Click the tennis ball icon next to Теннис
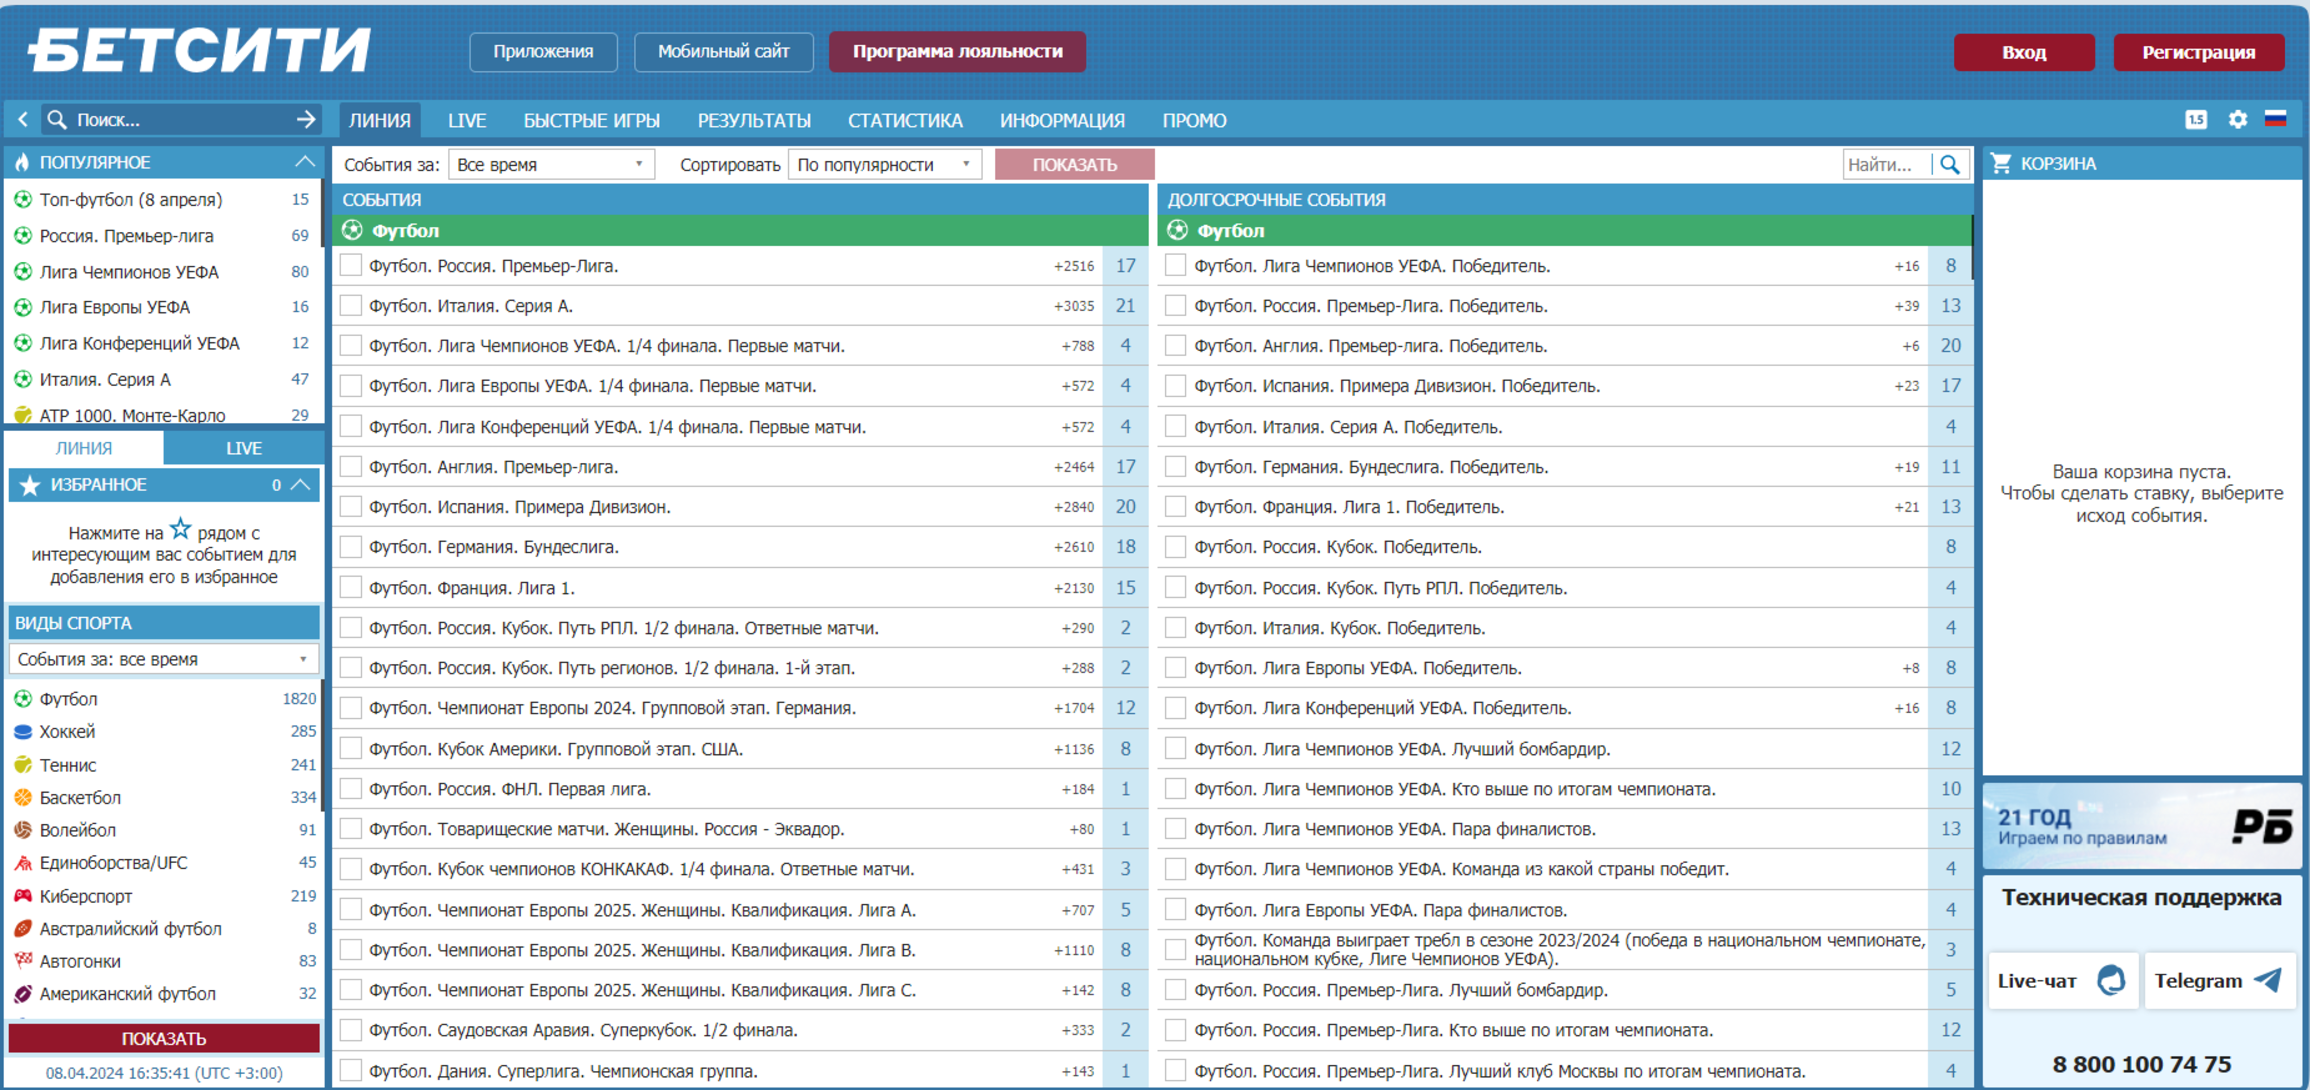Image resolution: width=2310 pixels, height=1090 pixels. (x=23, y=765)
